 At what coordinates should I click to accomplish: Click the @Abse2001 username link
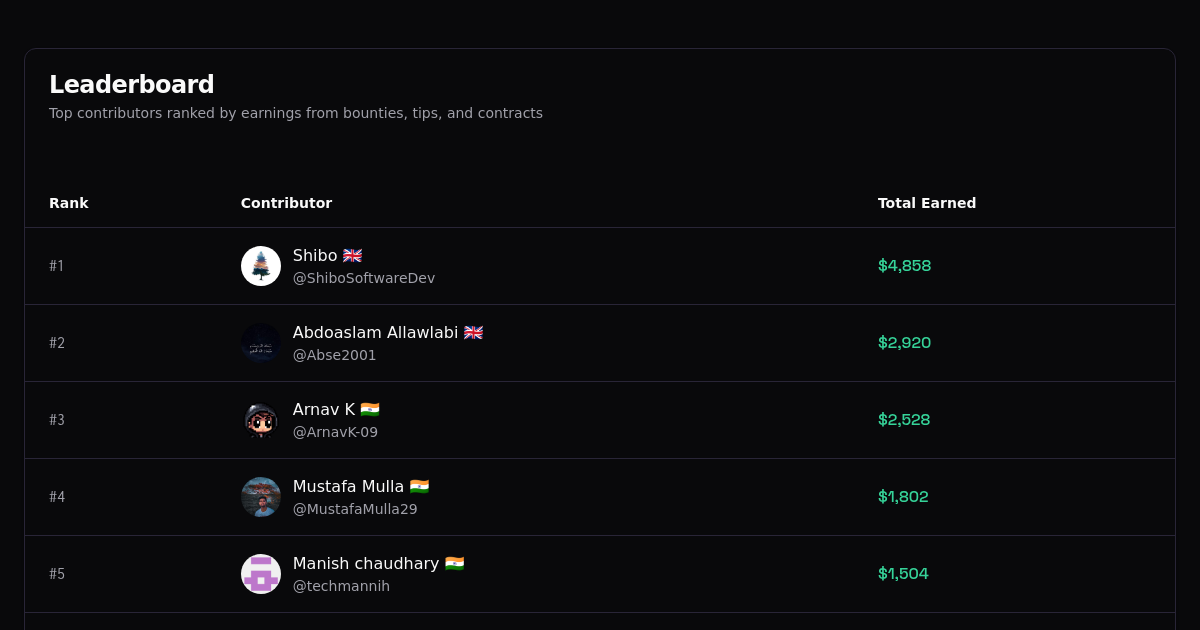coord(334,355)
